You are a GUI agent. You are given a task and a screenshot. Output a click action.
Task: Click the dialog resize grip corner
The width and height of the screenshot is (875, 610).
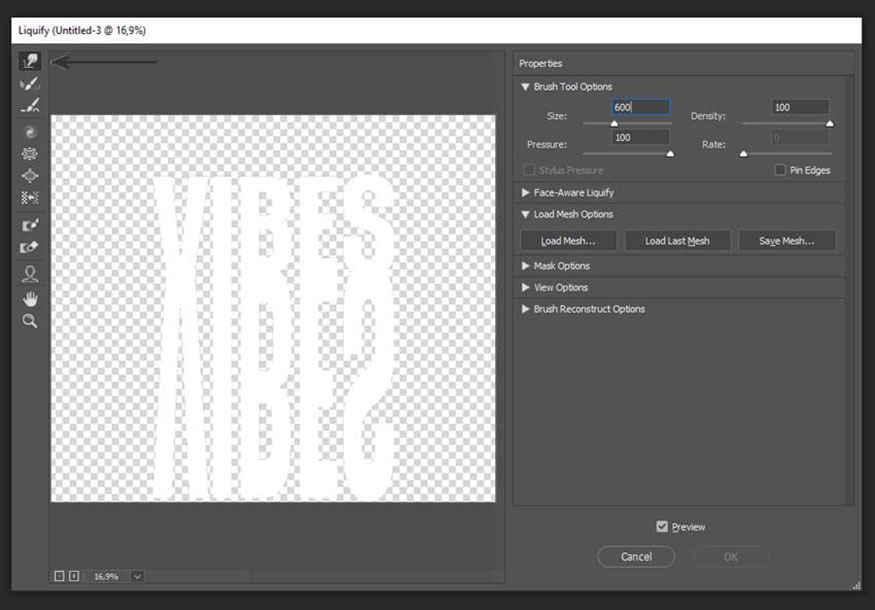[857, 585]
